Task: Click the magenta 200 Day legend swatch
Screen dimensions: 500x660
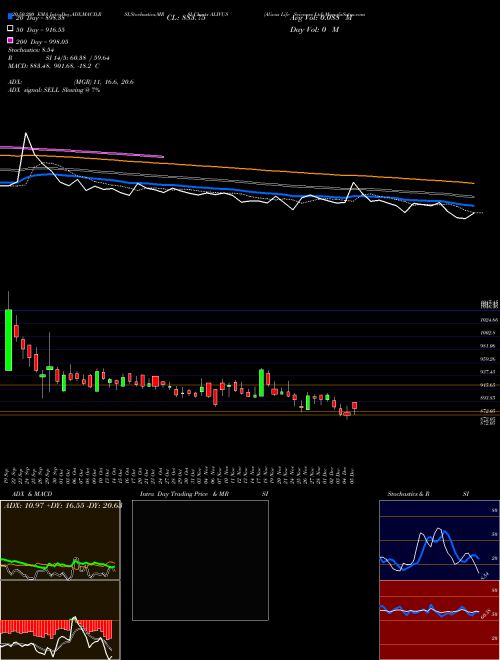Action: pyautogui.click(x=11, y=40)
